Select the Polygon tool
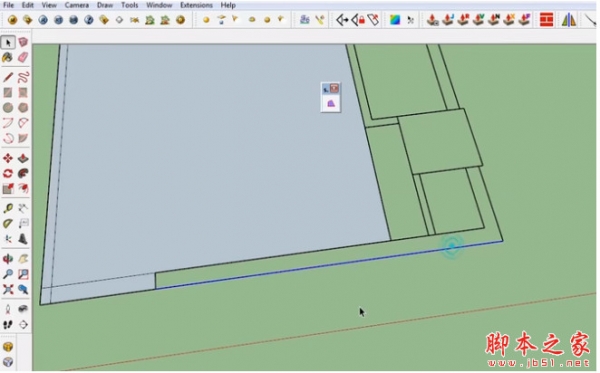600x373 pixels. [23, 108]
